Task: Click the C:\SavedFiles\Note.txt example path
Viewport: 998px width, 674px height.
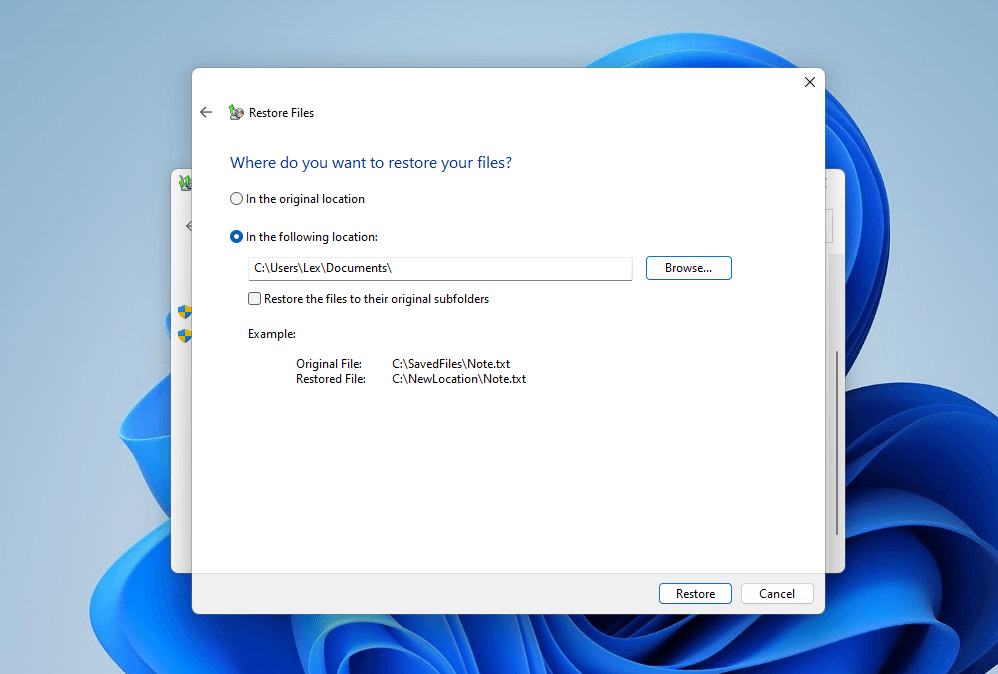Action: 451,364
